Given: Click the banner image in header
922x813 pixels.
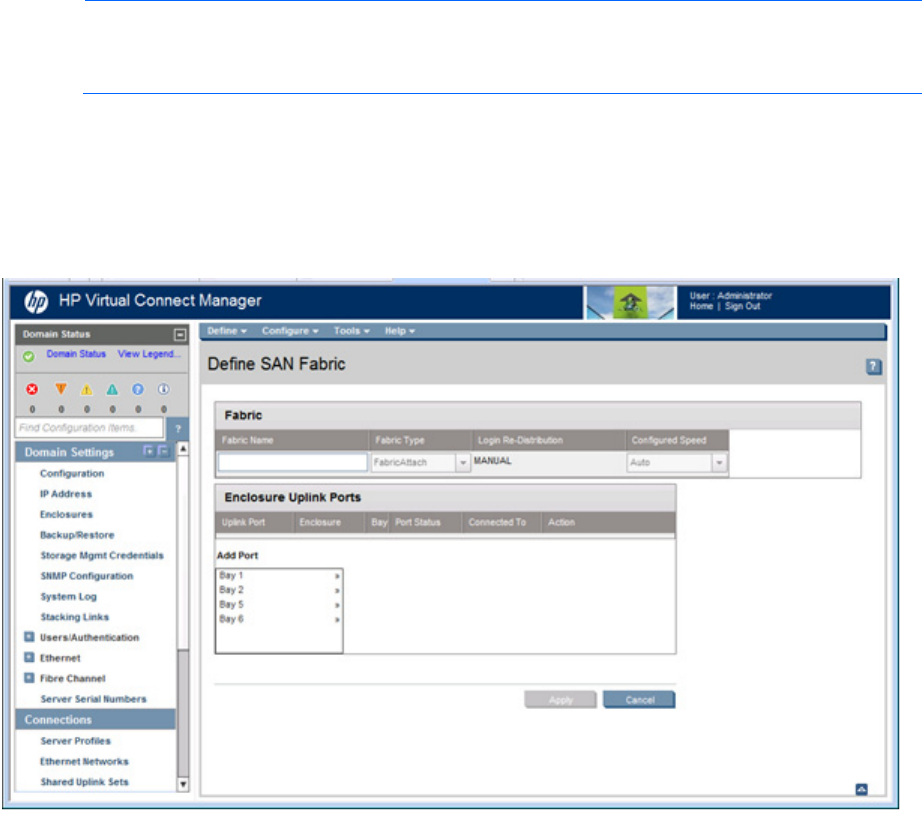Looking at the screenshot, I should point(630,303).
